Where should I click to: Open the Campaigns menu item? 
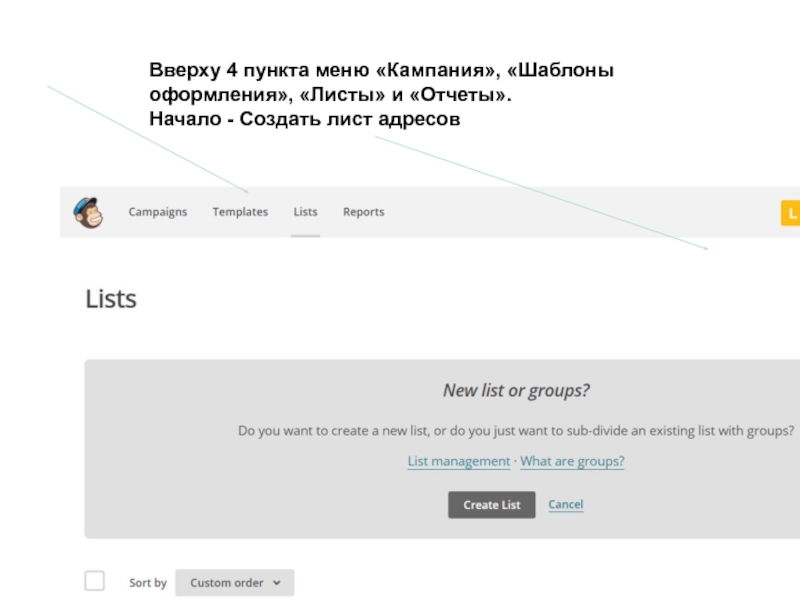[158, 212]
